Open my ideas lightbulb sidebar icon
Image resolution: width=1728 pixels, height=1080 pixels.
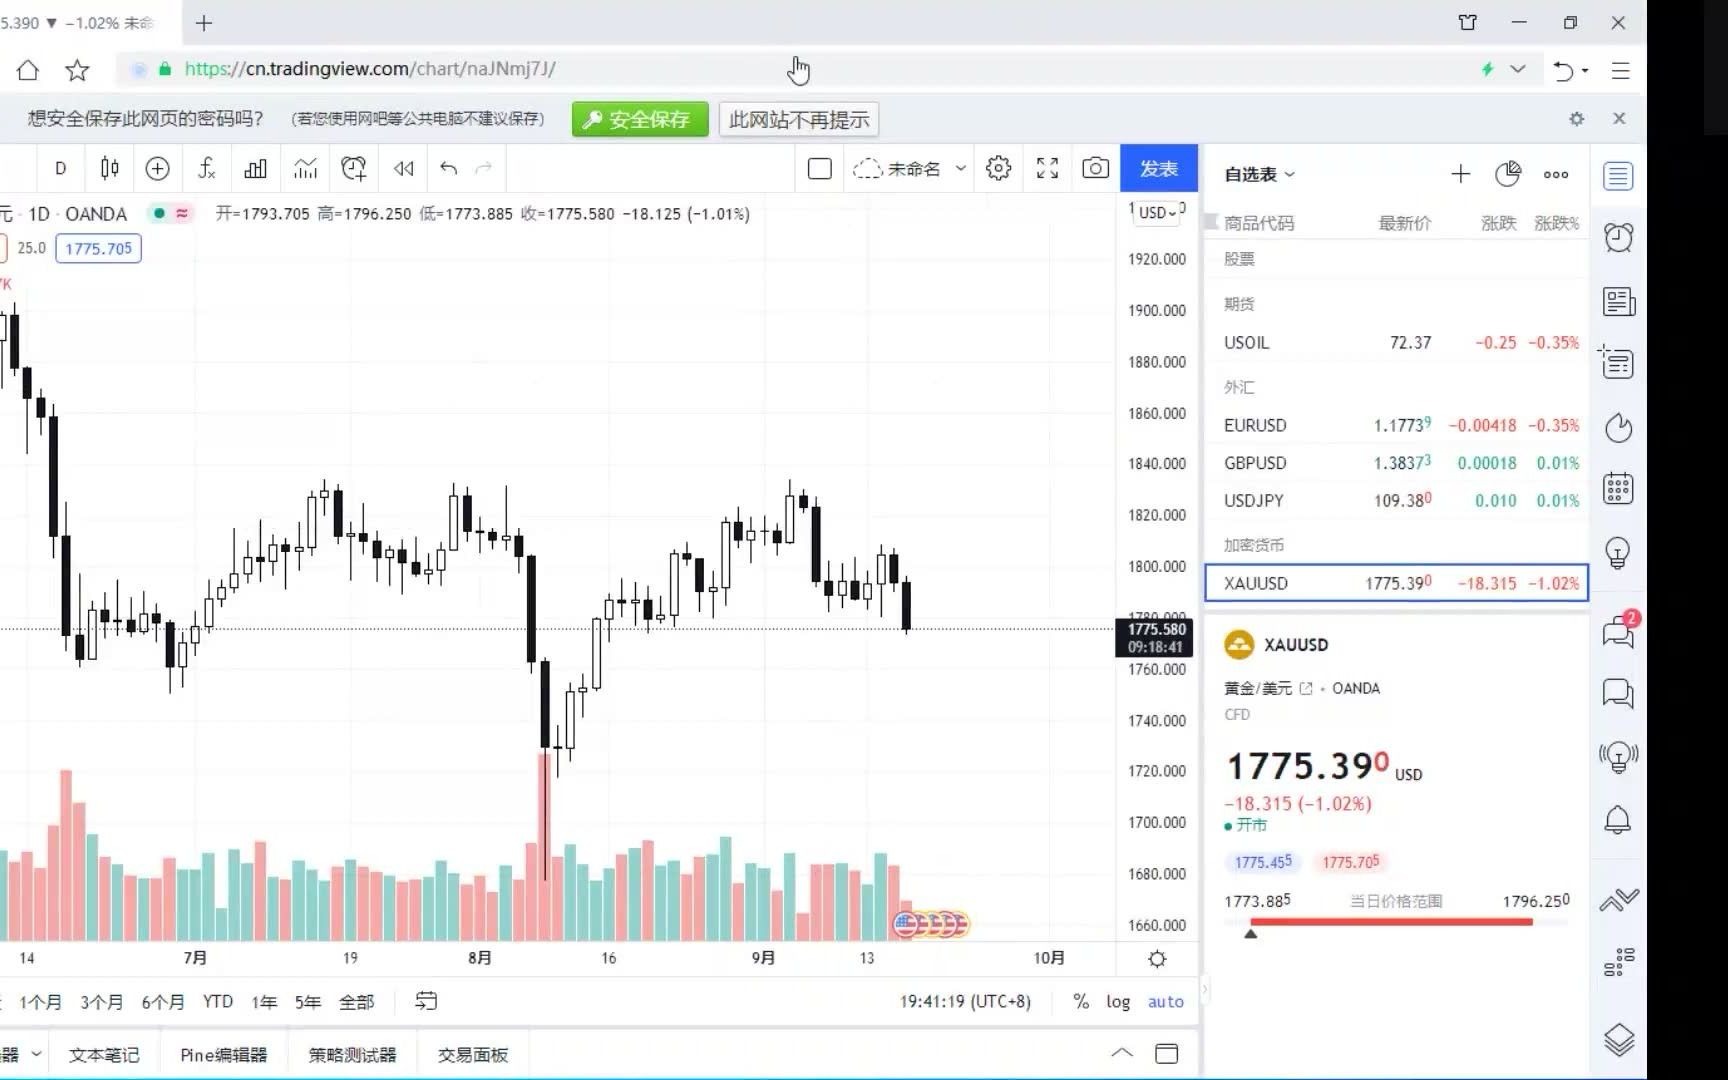(1618, 552)
